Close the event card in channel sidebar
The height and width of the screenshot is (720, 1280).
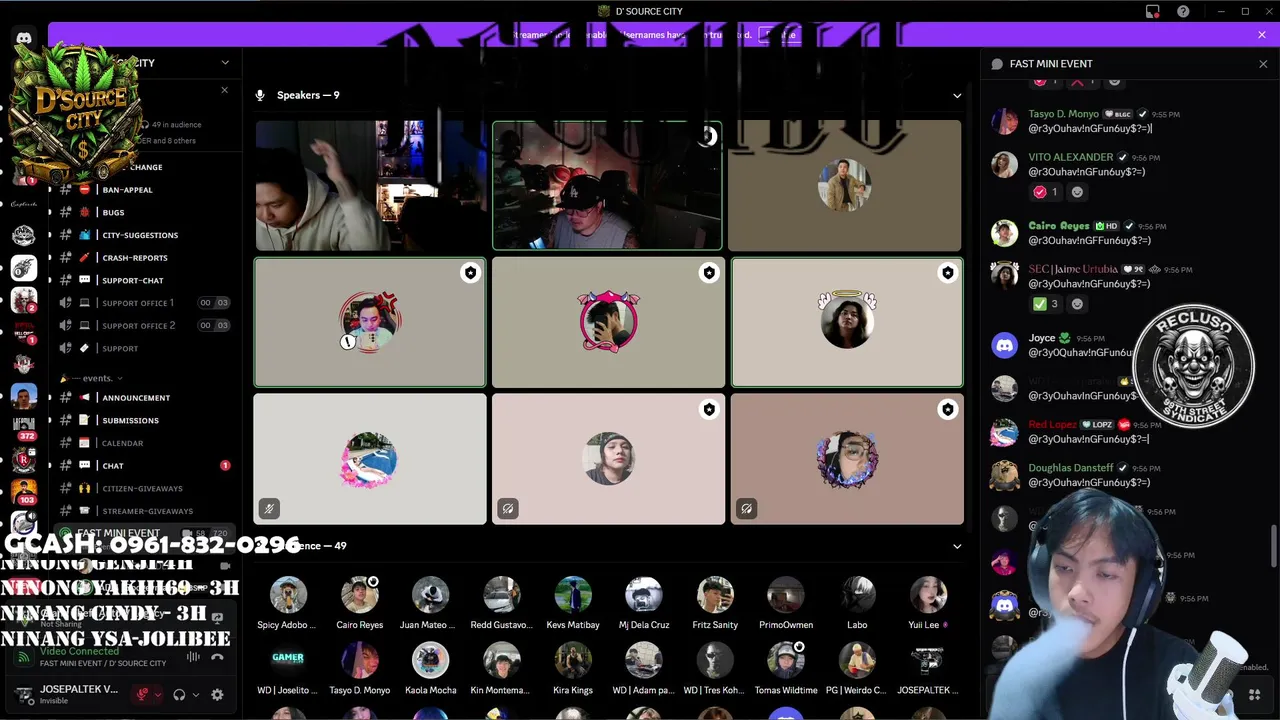[224, 90]
